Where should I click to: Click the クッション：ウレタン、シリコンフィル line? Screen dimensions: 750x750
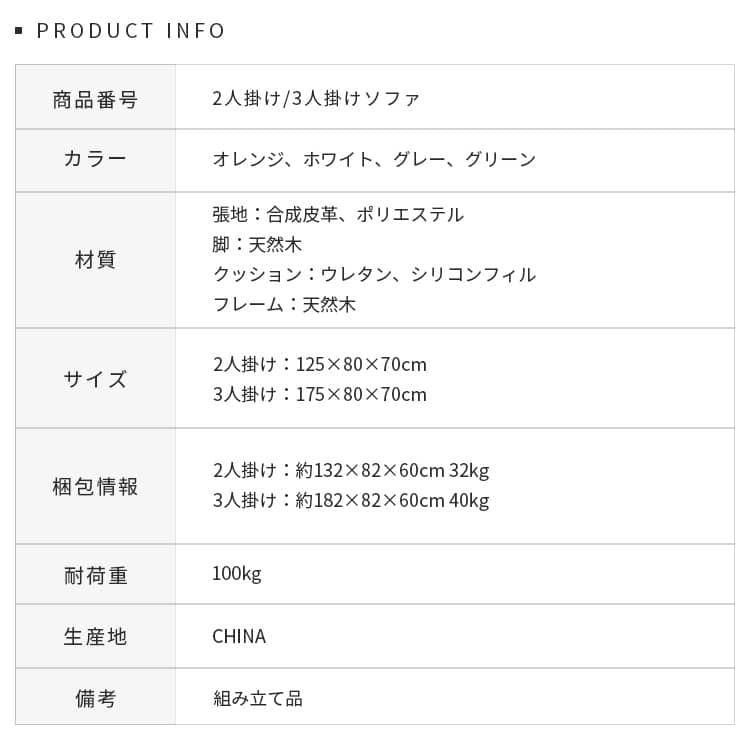pyautogui.click(x=374, y=275)
